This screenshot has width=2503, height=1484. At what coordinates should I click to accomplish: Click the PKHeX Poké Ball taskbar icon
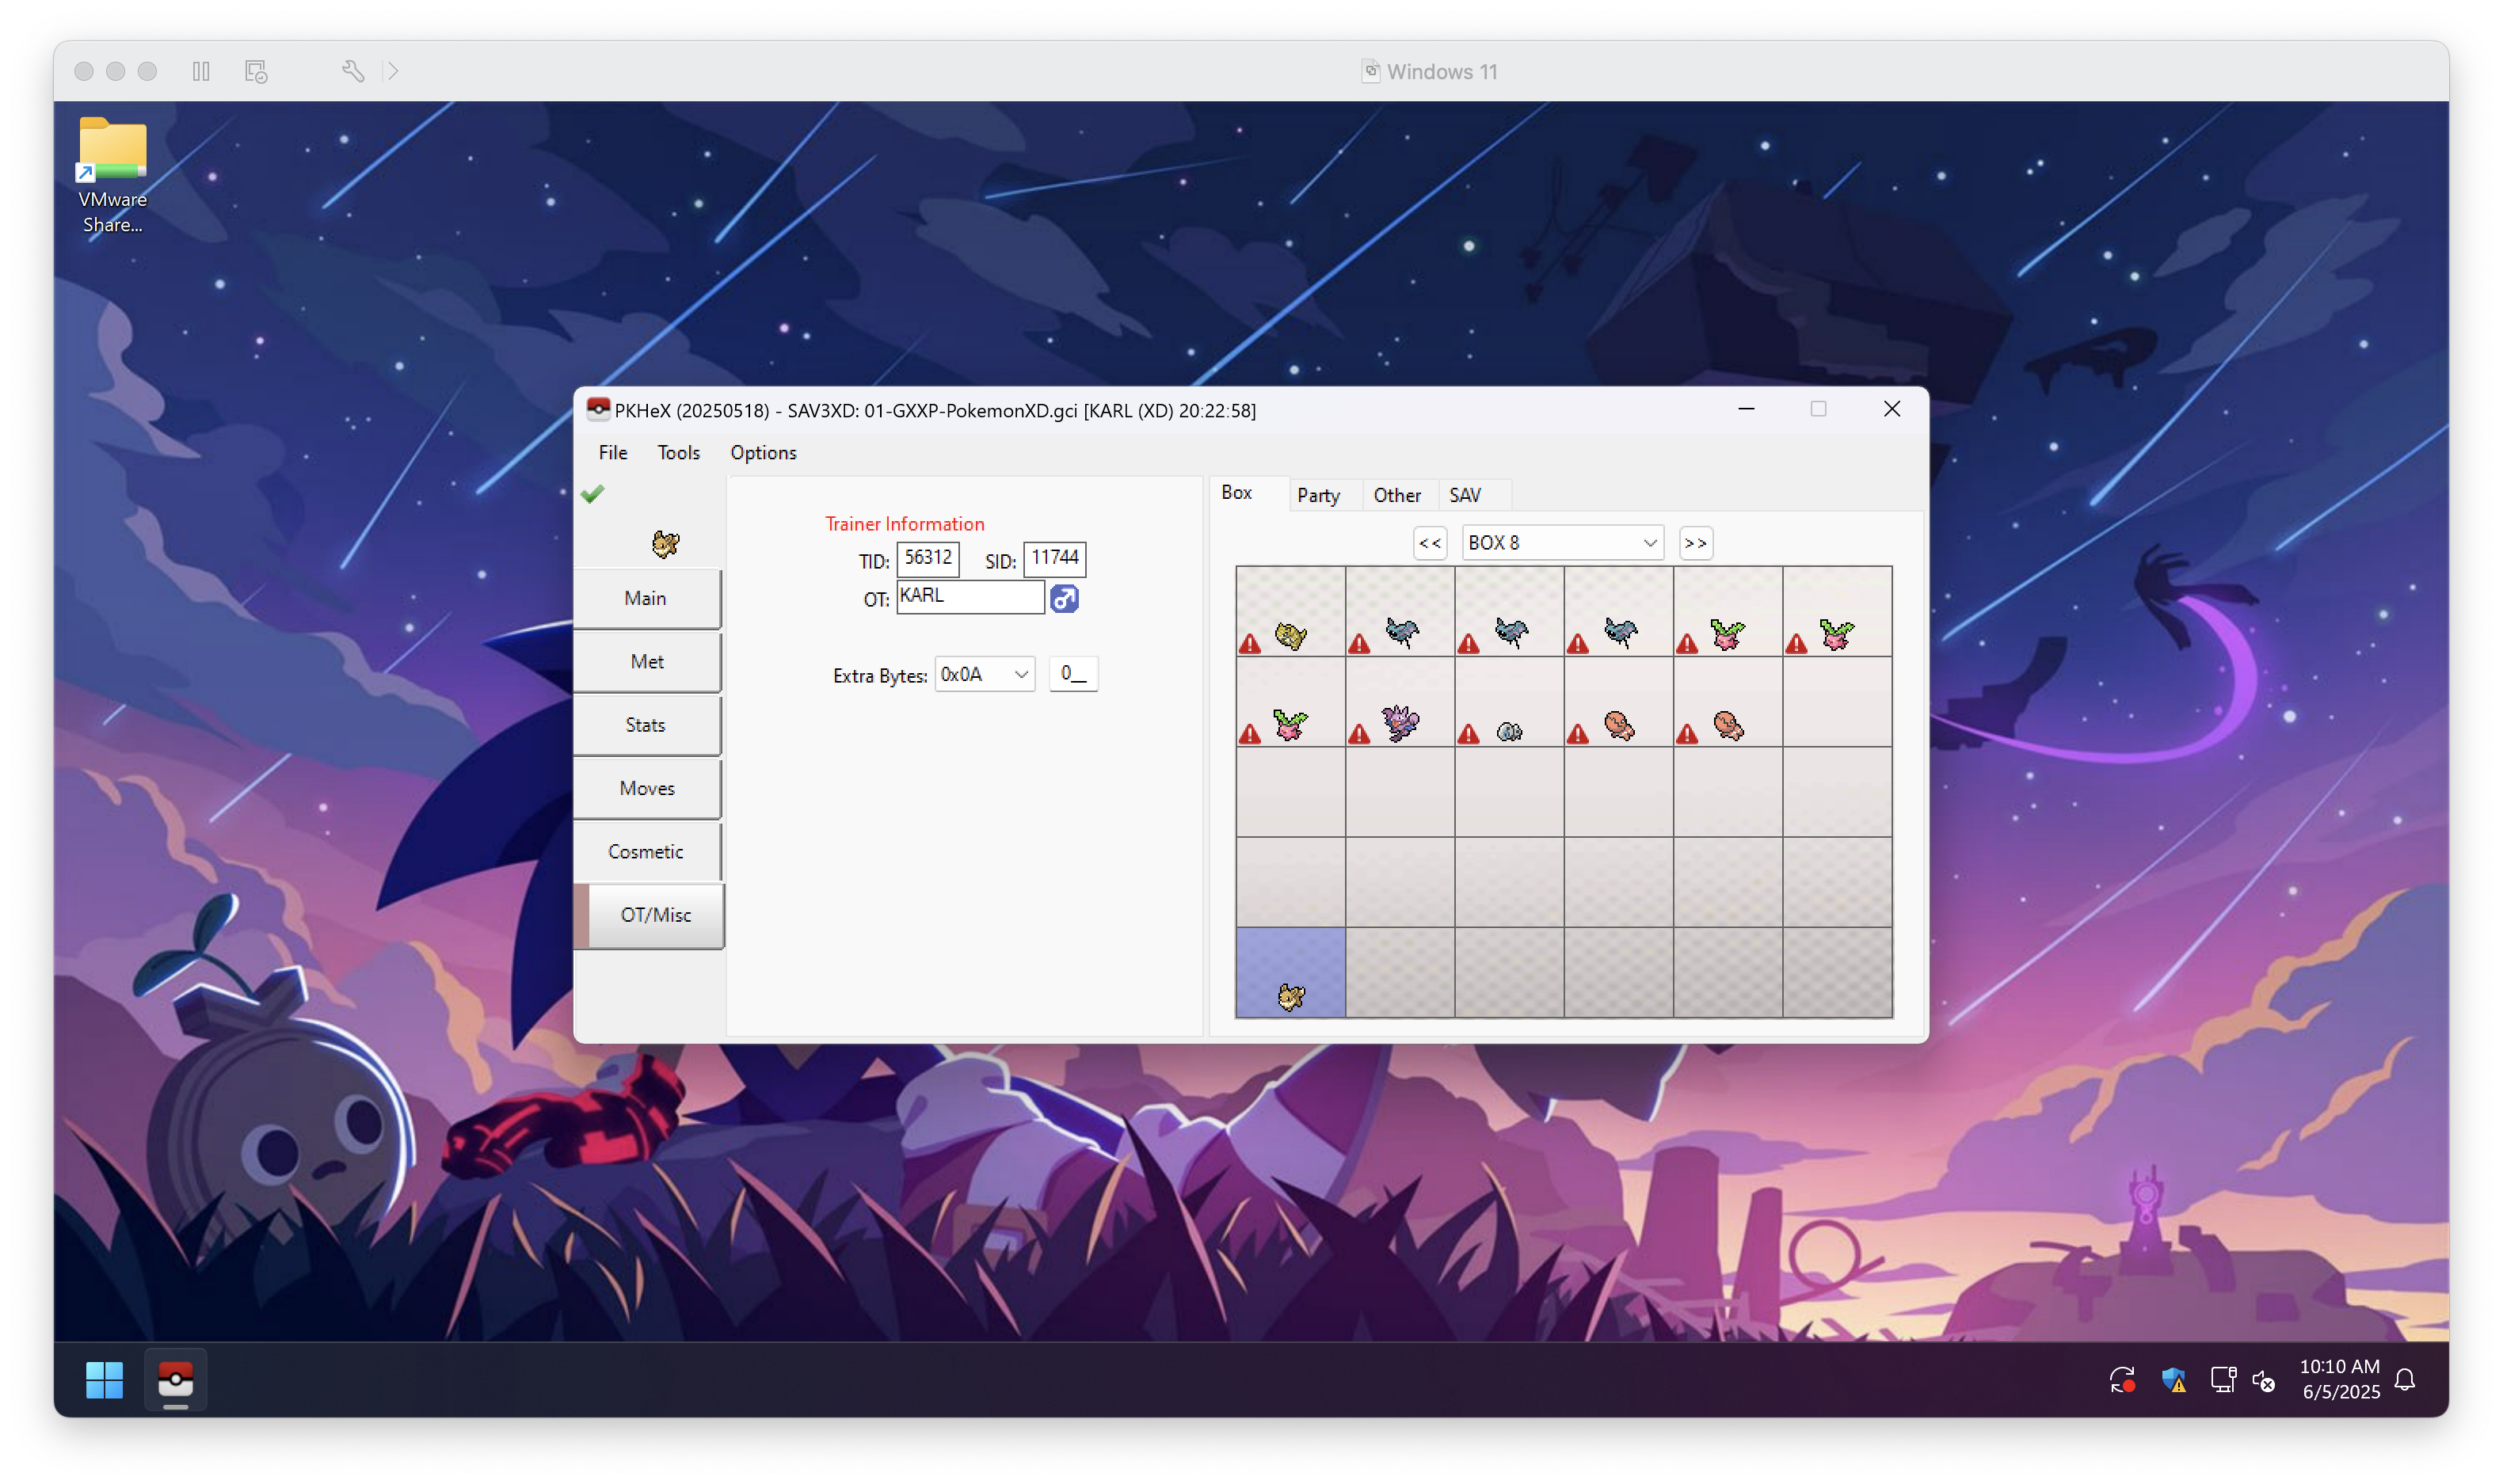175,1380
